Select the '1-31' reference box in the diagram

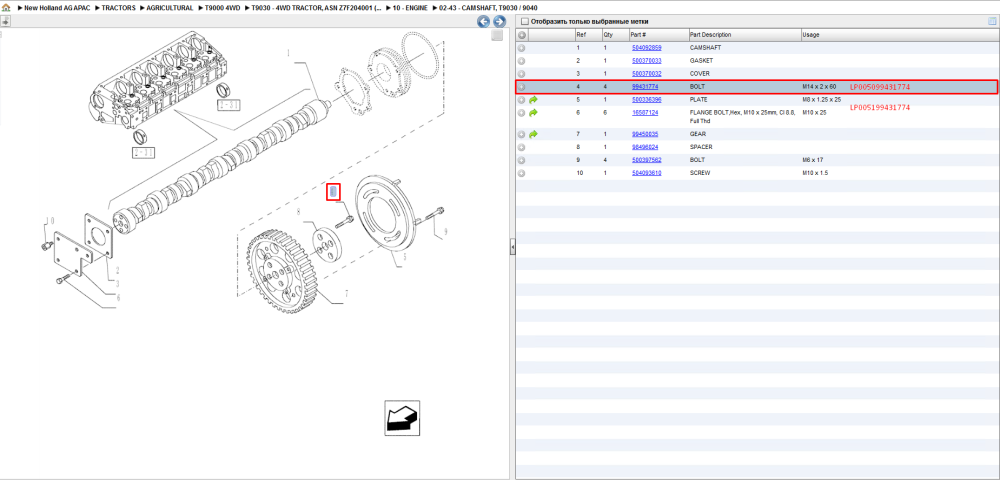[x=227, y=104]
